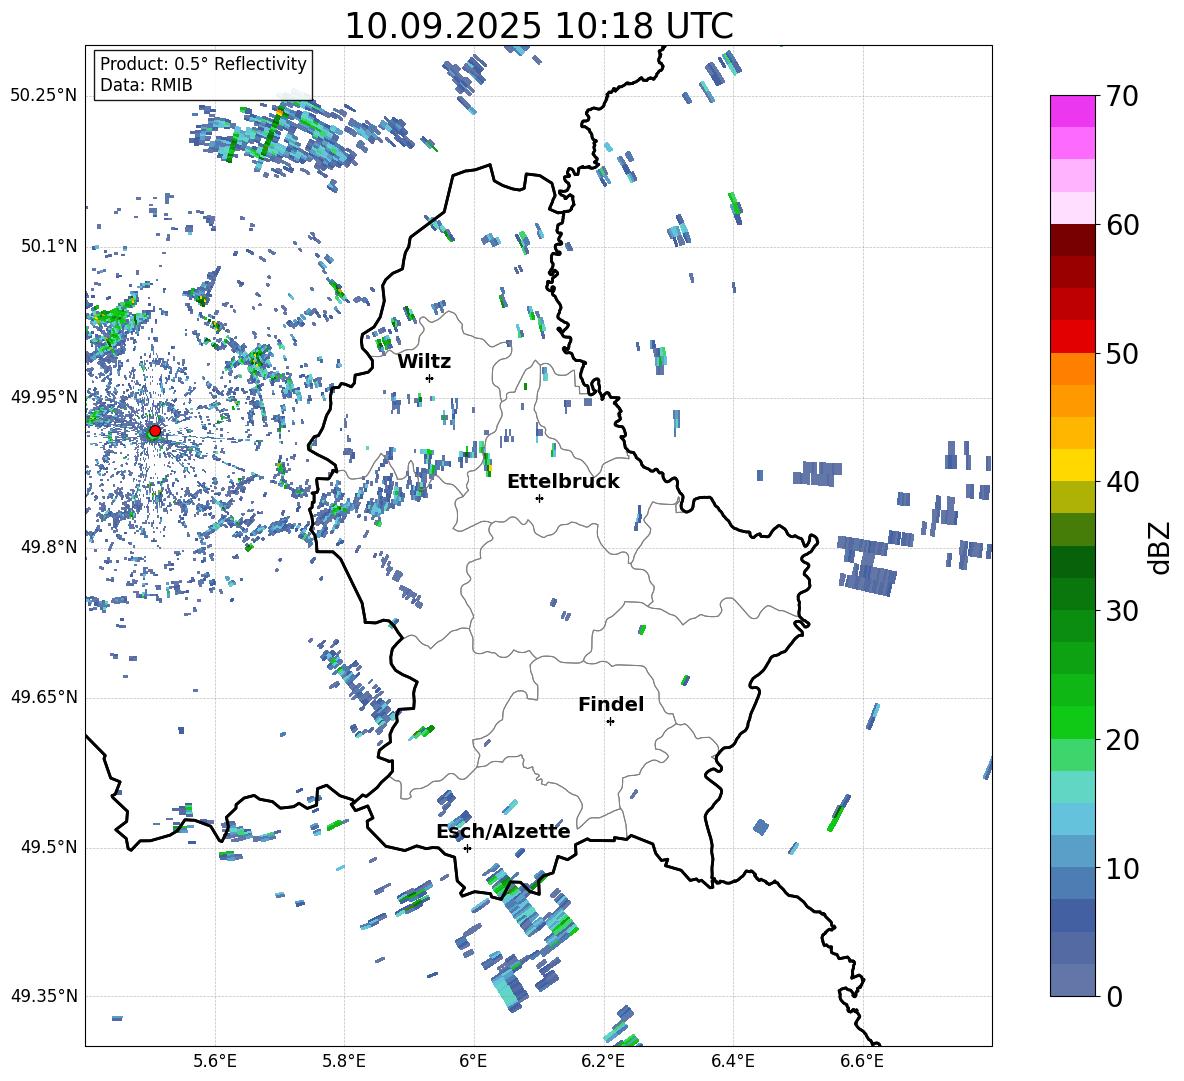
Task: Click the dBZ colorbar label
Action: point(1160,547)
